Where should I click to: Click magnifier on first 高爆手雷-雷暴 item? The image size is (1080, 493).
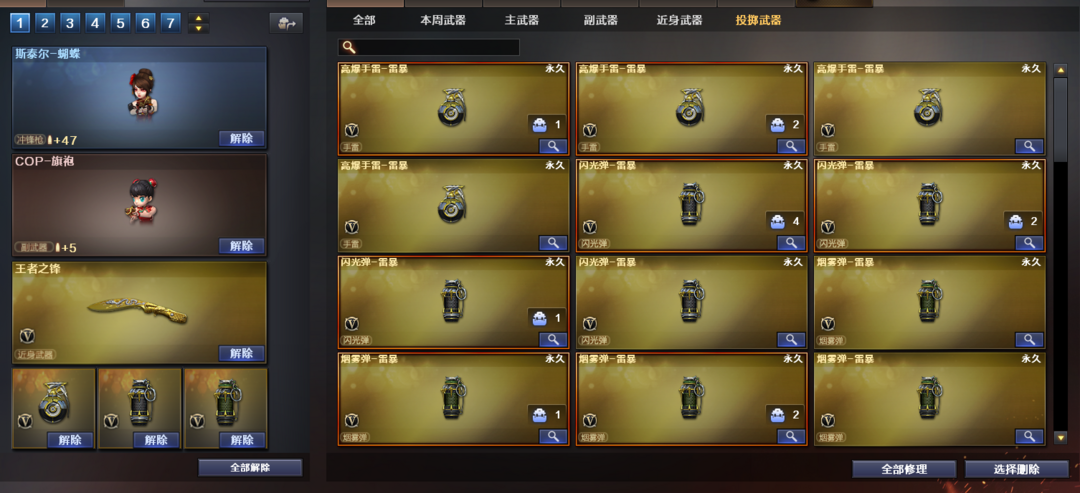point(552,146)
